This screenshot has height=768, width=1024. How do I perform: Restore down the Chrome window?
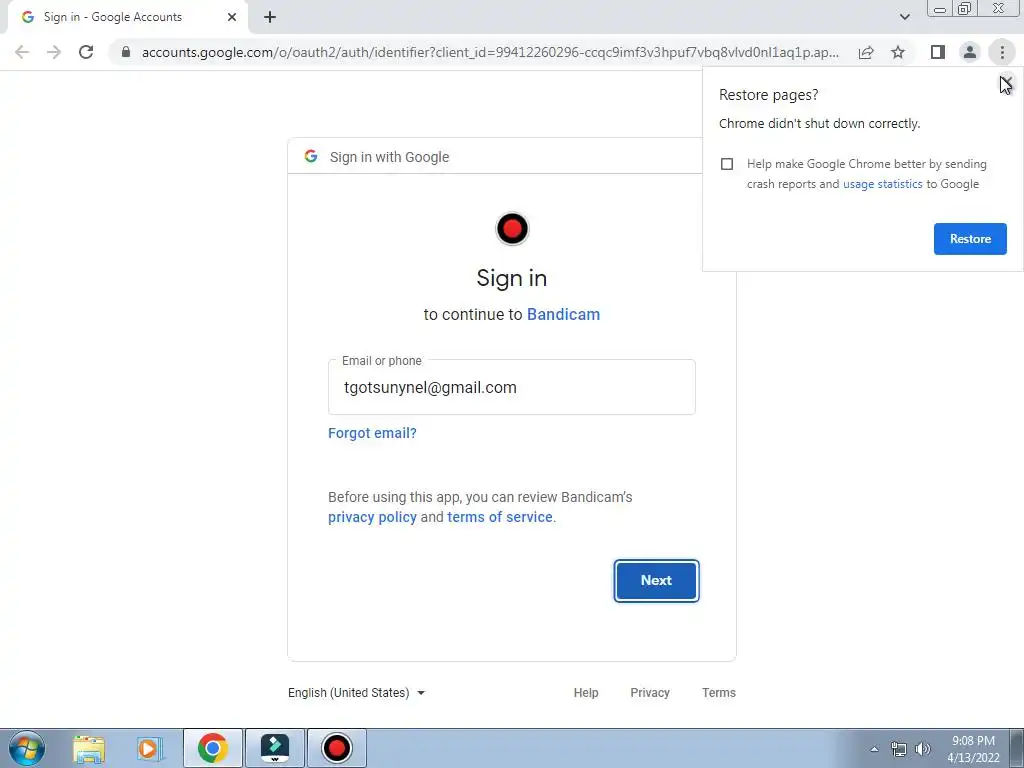pyautogui.click(x=965, y=9)
